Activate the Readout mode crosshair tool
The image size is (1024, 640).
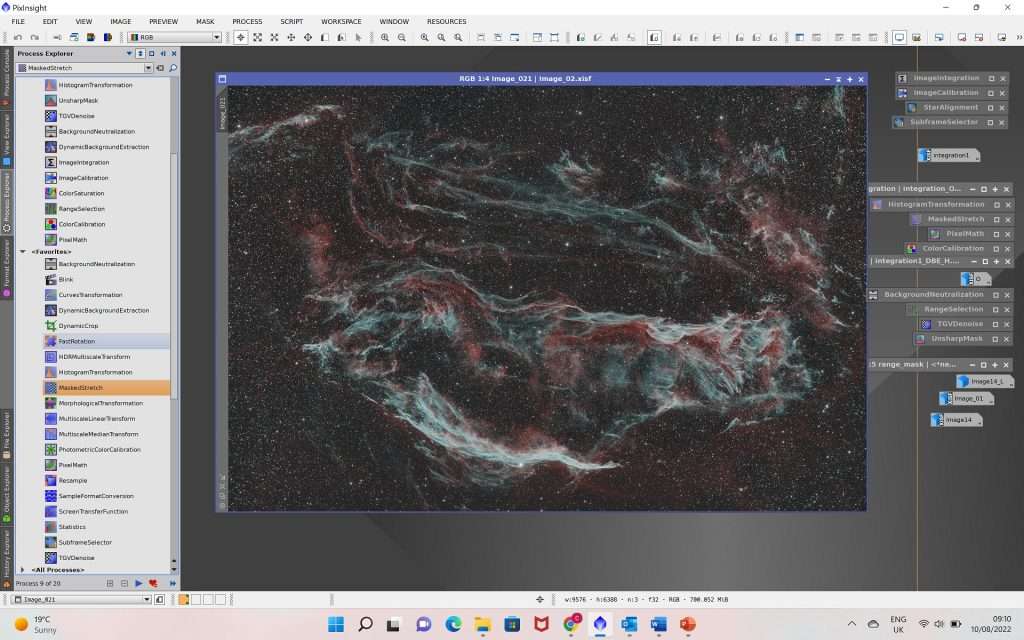pos(241,38)
